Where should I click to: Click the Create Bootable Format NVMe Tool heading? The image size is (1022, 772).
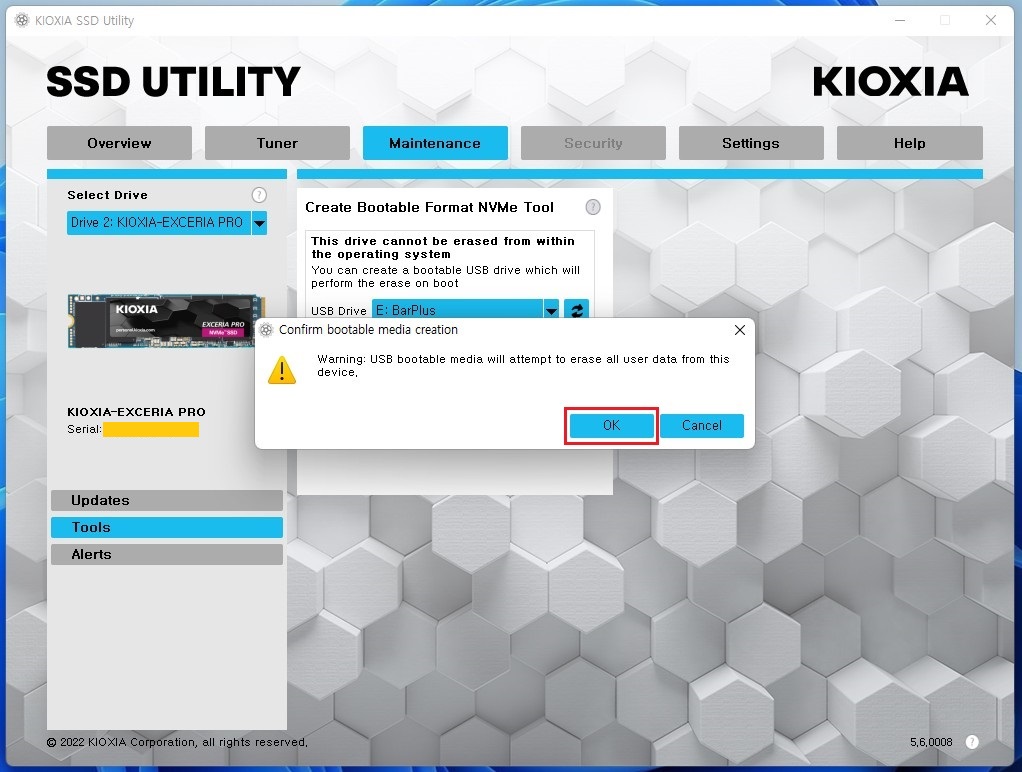tap(430, 207)
